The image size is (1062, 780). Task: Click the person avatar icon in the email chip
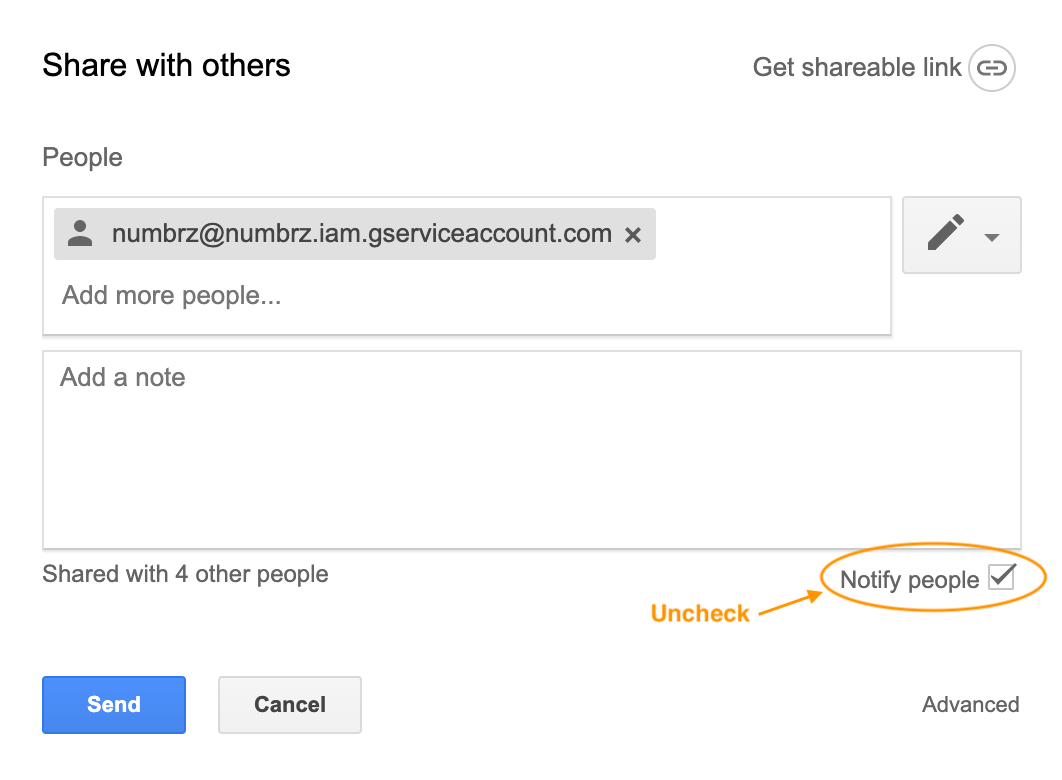pos(80,234)
